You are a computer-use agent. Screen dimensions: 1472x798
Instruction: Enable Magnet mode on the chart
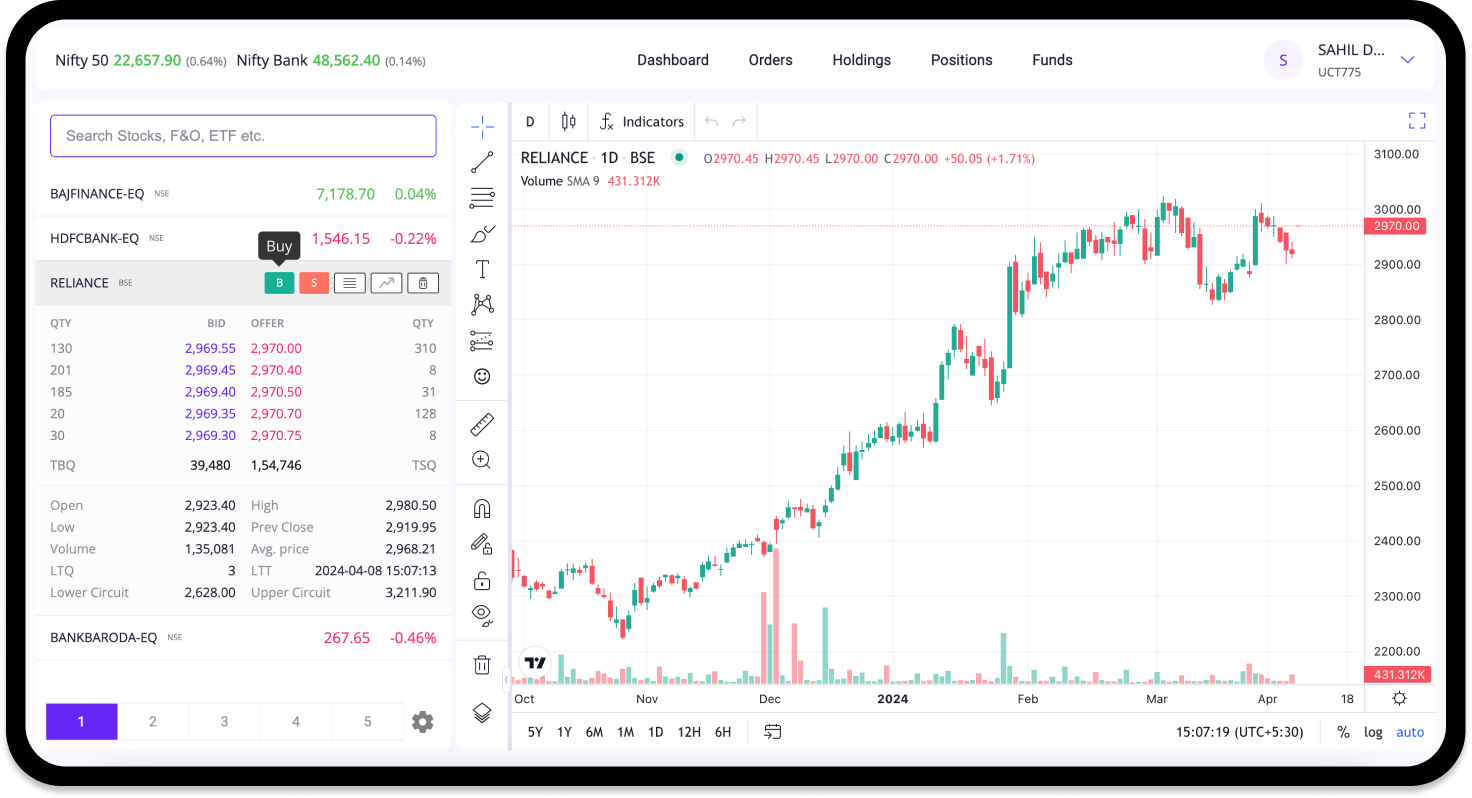(x=481, y=507)
